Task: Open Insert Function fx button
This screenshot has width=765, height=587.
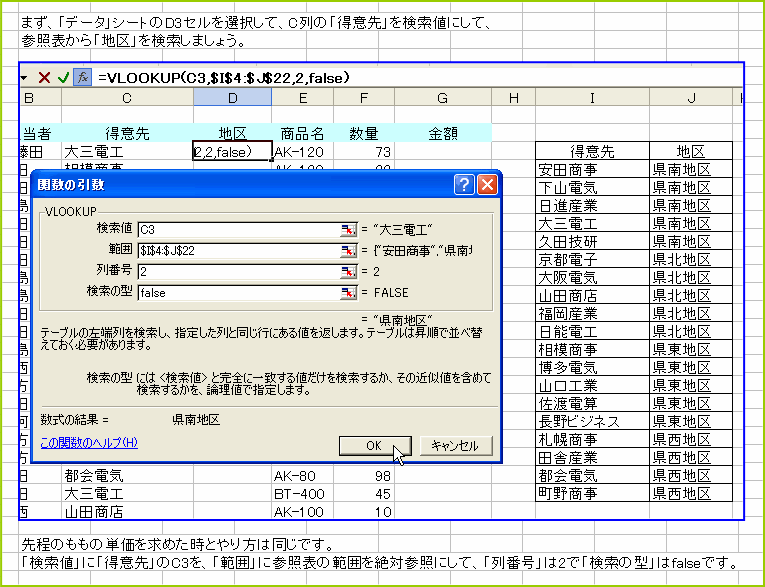Action: click(x=82, y=77)
